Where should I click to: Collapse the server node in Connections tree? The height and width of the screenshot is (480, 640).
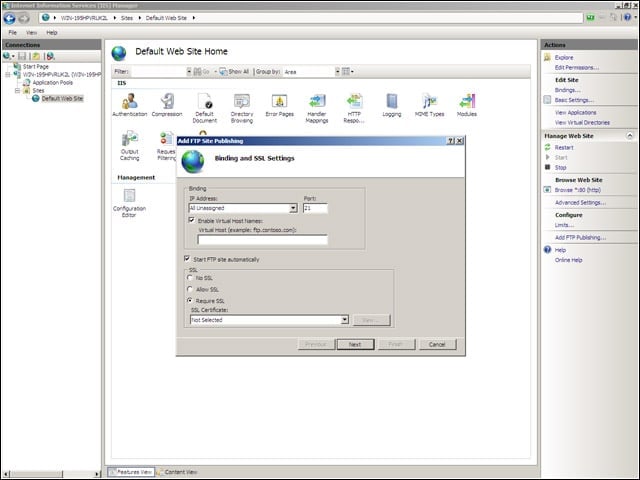tap(7, 75)
